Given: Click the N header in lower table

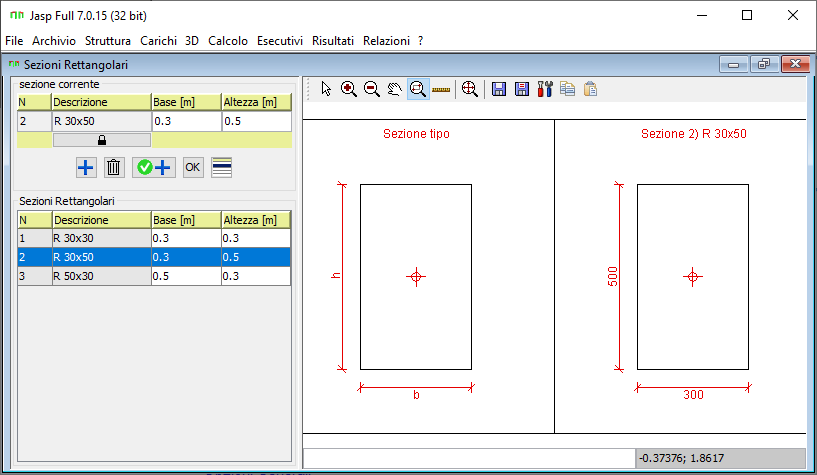Looking at the screenshot, I should [35, 220].
